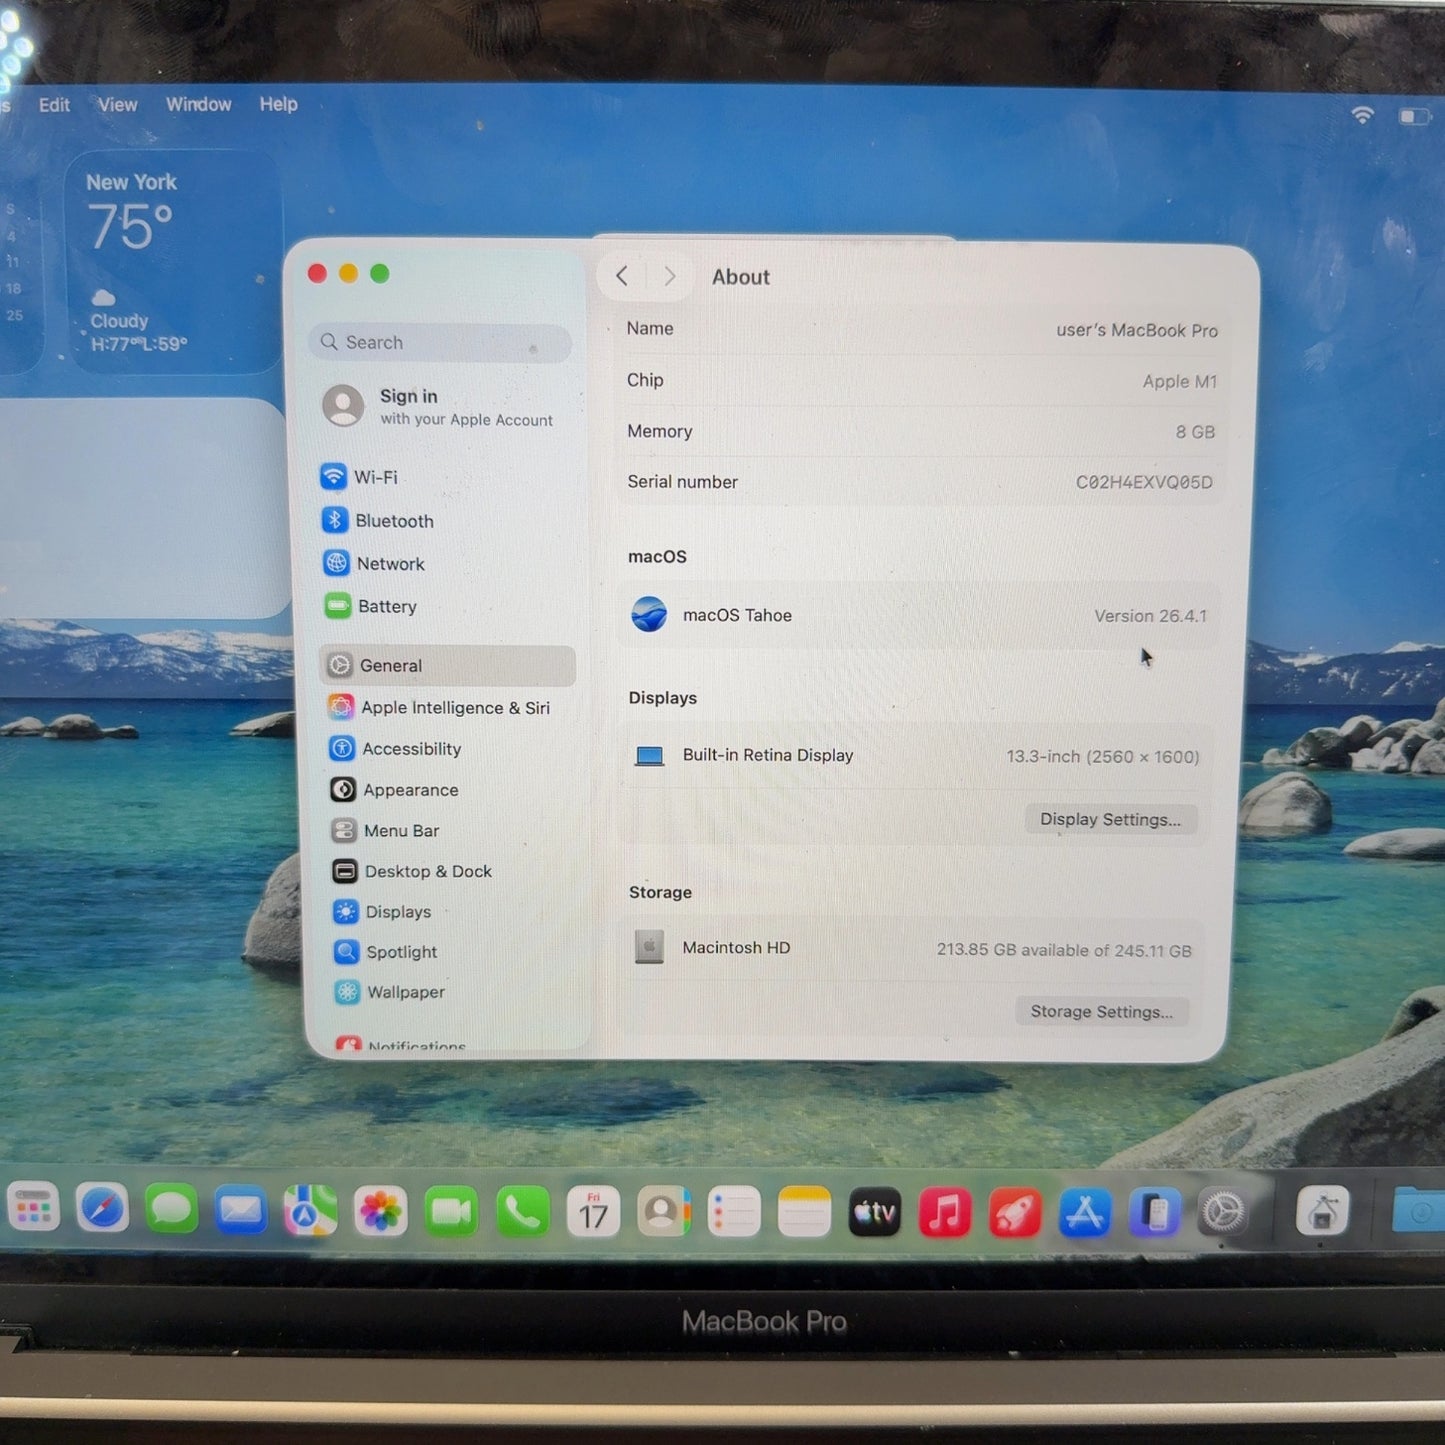Open Calendar showing Fri 17 in the Dock
This screenshot has width=1445, height=1445.
pyautogui.click(x=593, y=1212)
